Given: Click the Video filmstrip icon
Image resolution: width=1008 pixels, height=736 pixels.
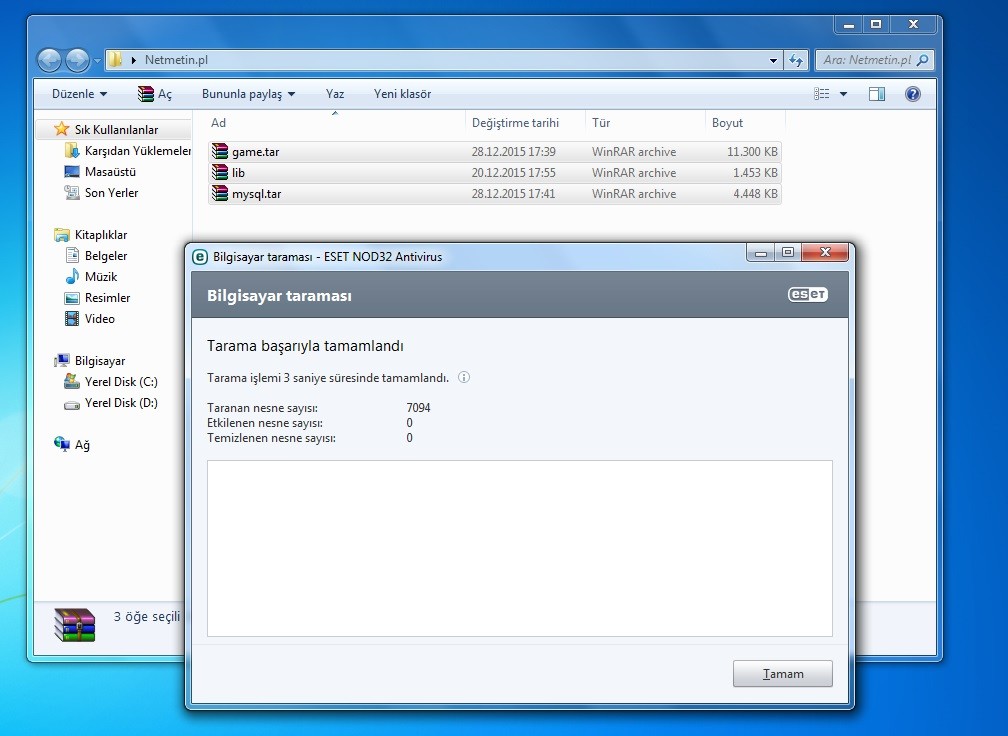Looking at the screenshot, I should (72, 318).
